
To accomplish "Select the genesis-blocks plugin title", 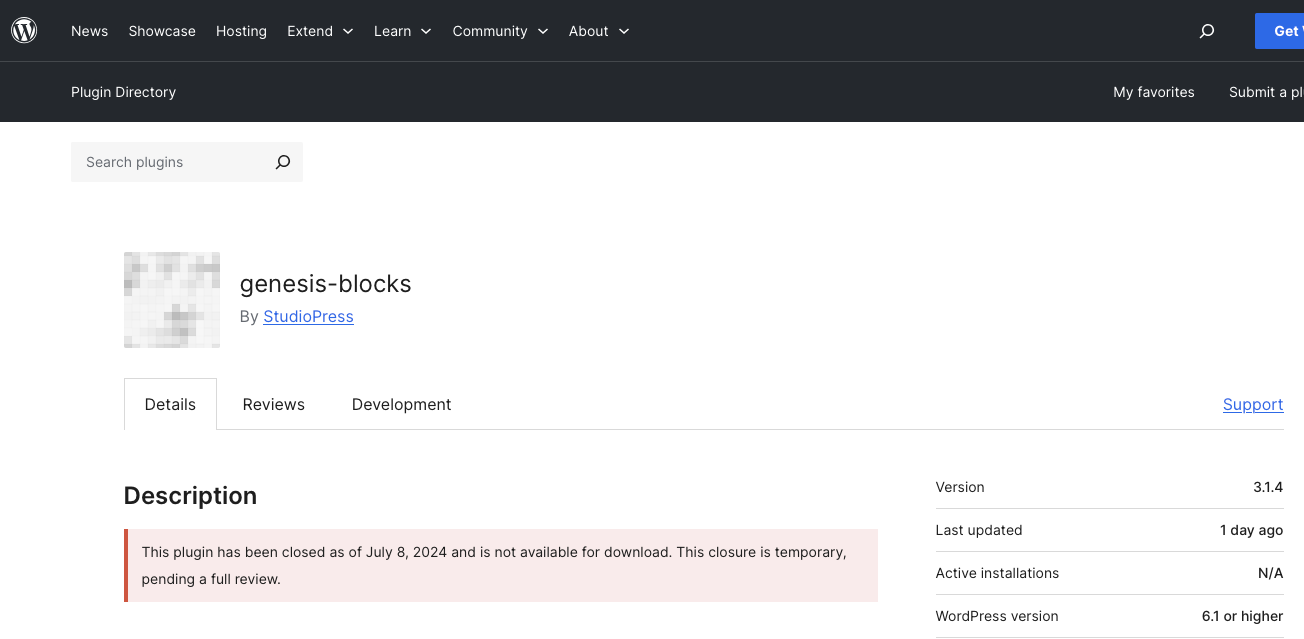I will pyautogui.click(x=326, y=284).
